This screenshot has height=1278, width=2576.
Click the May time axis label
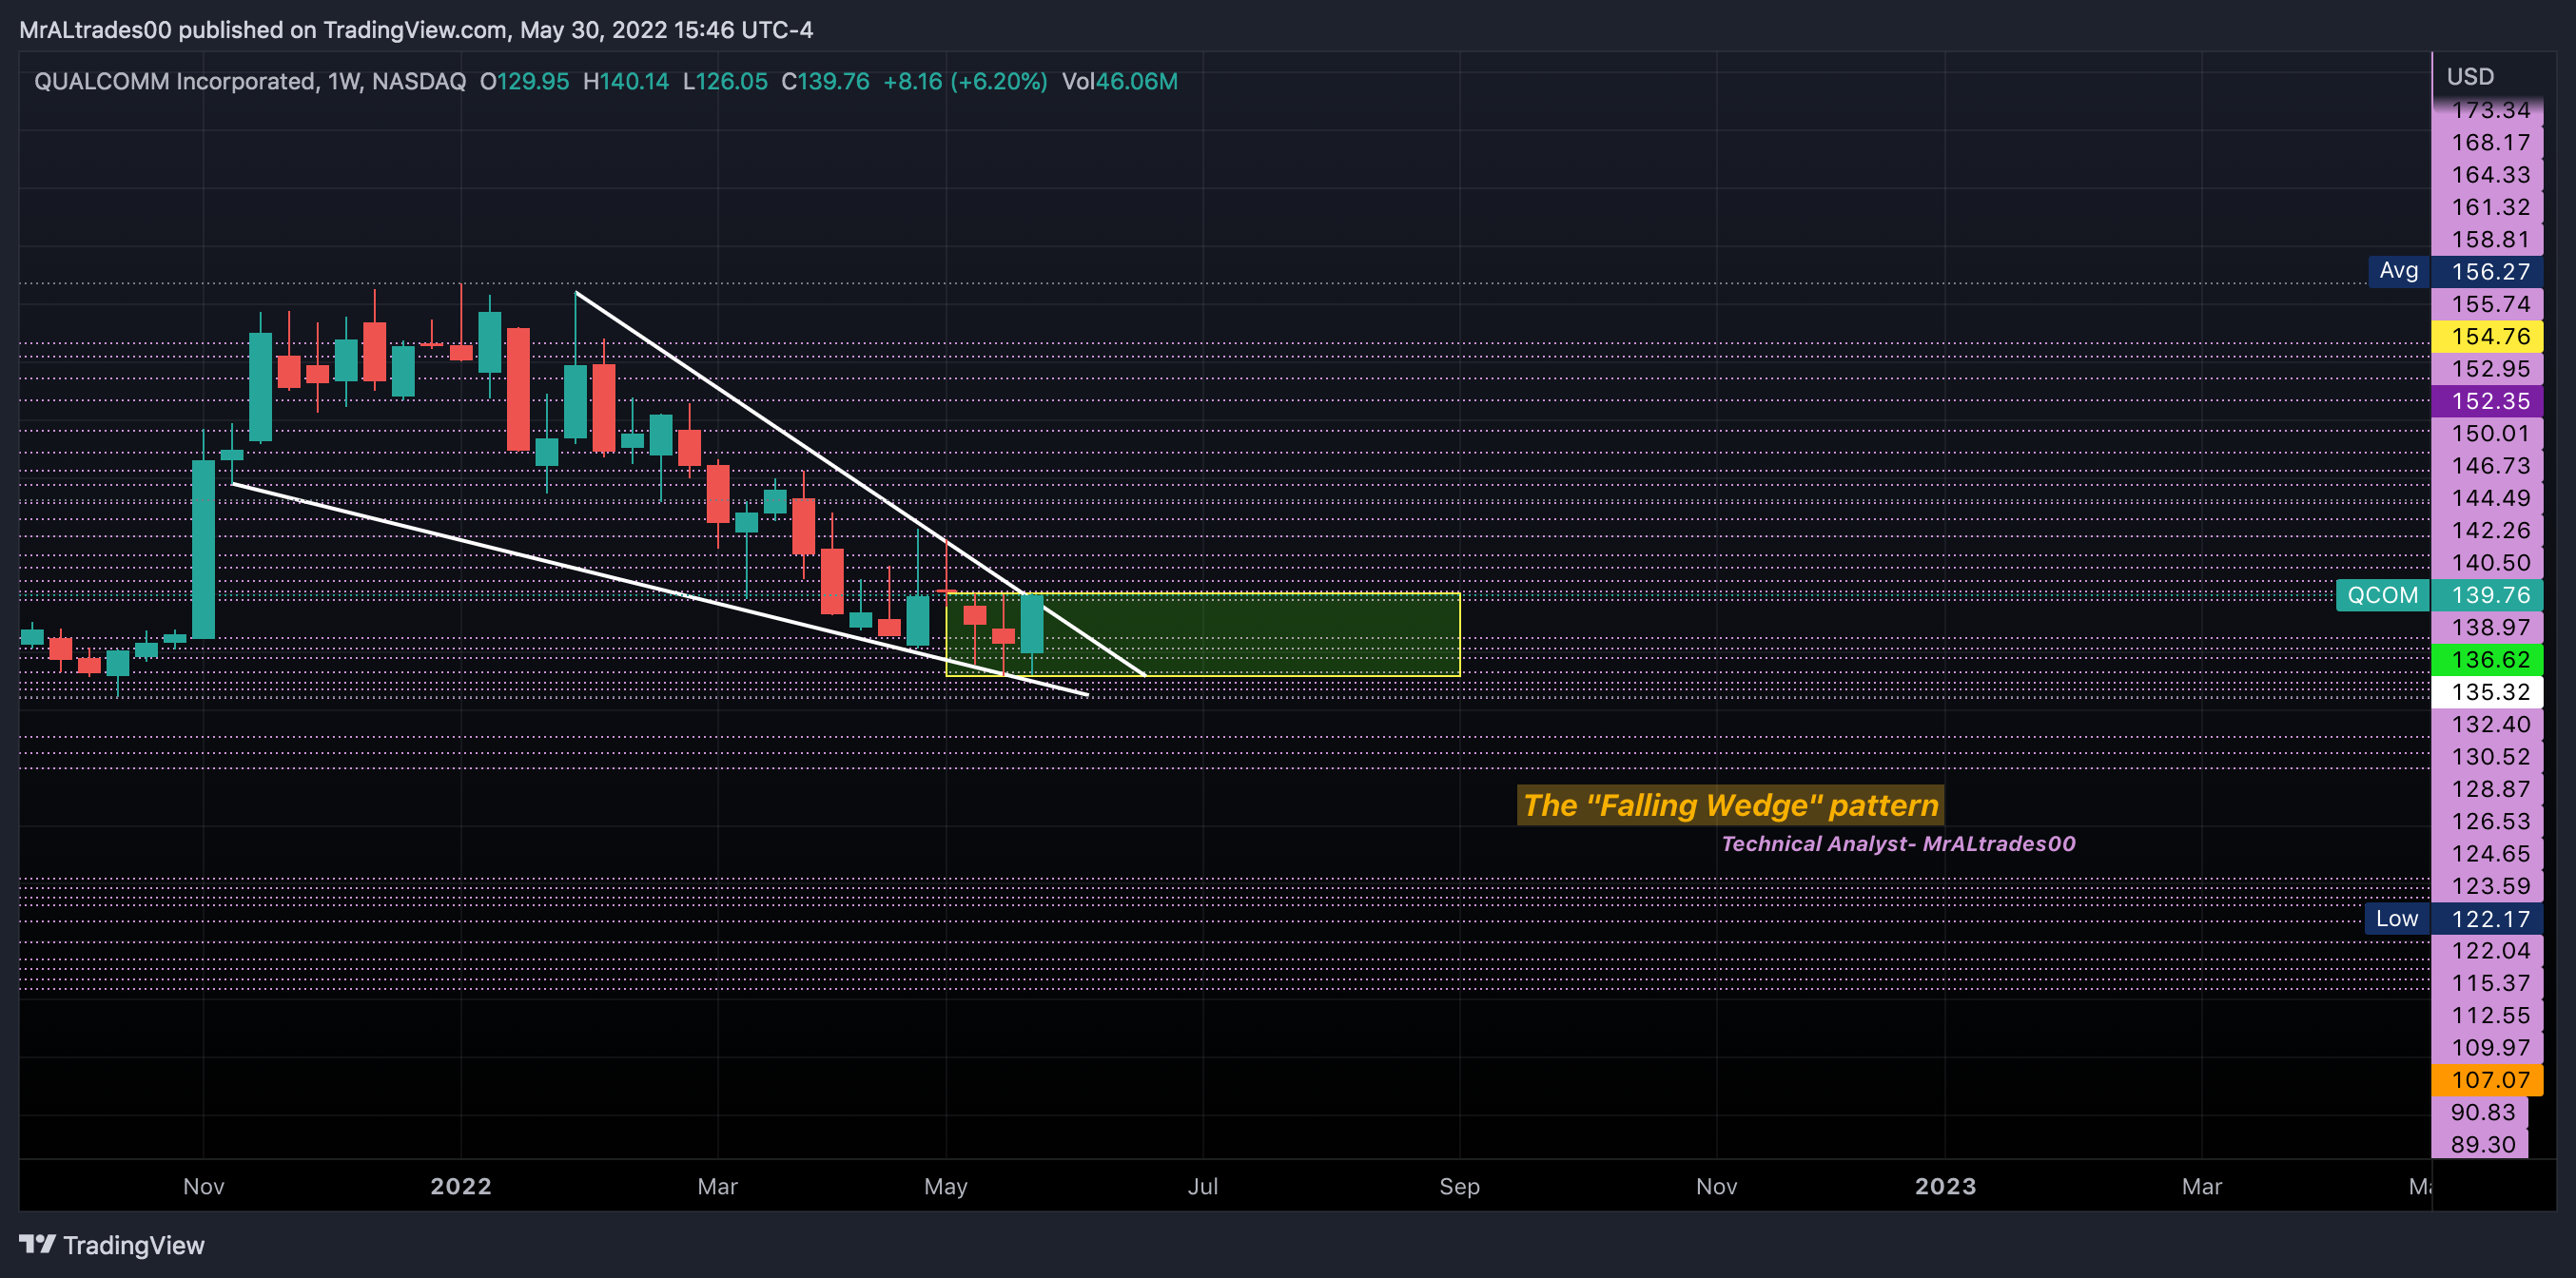pyautogui.click(x=945, y=1186)
